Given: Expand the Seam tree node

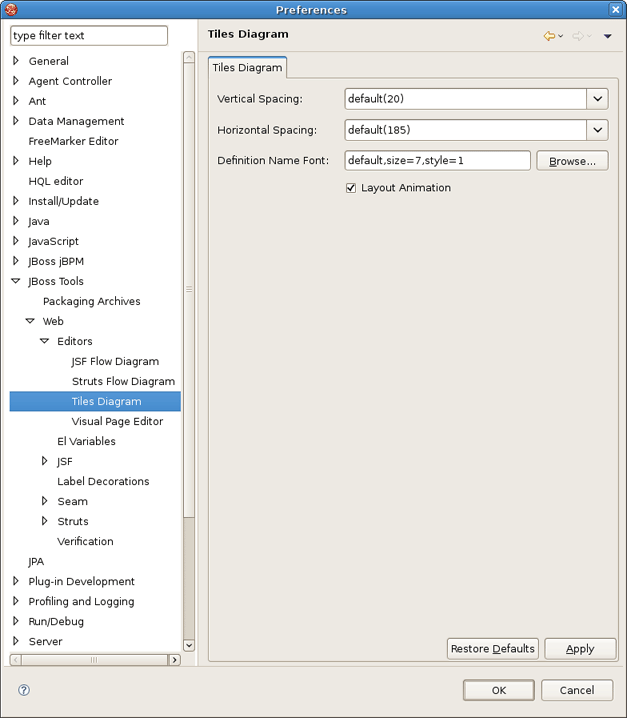Looking at the screenshot, I should [44, 501].
